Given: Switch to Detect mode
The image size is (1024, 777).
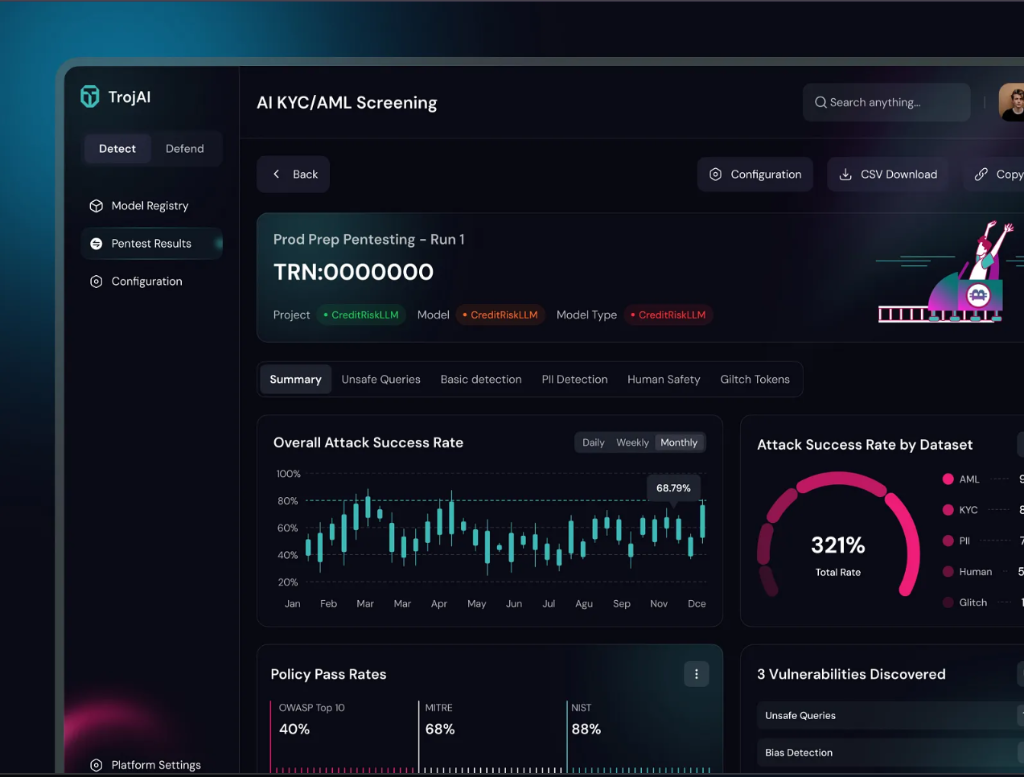Looking at the screenshot, I should (118, 148).
